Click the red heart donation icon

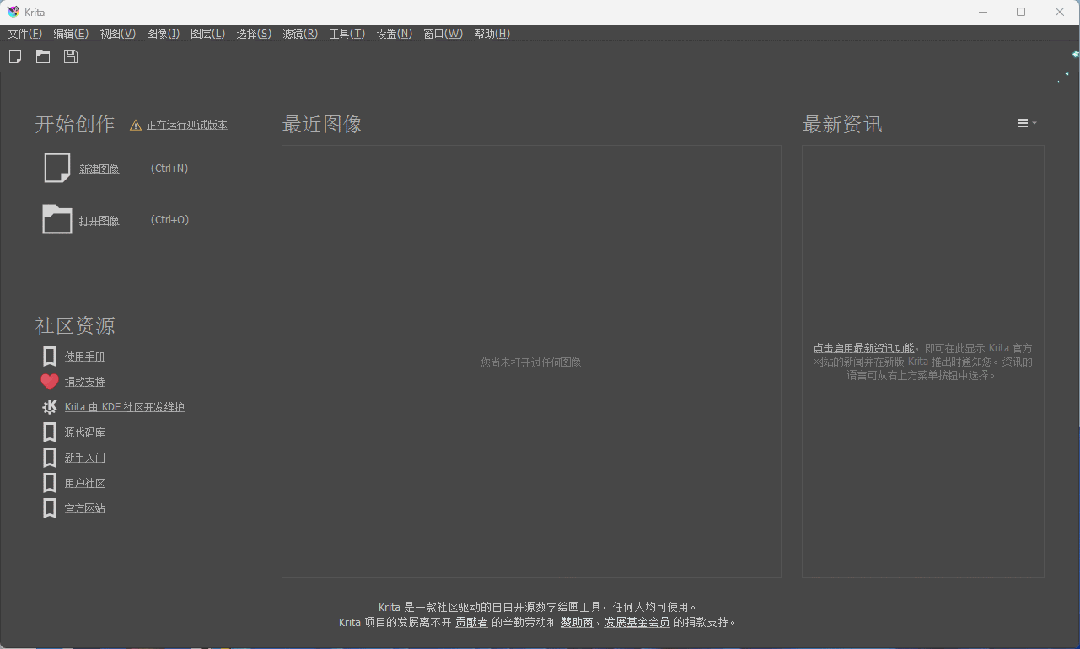(50, 381)
